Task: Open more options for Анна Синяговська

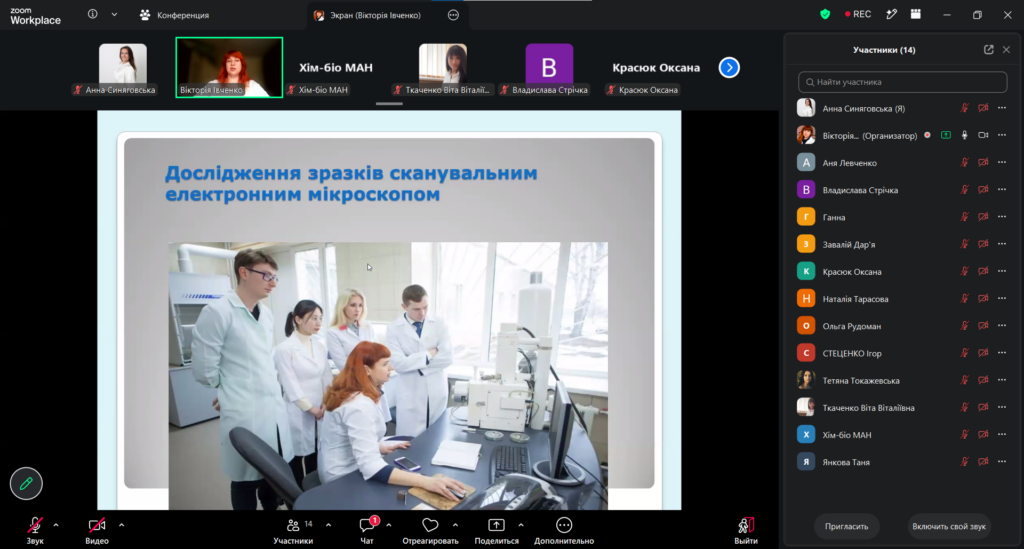Action: click(x=1002, y=108)
